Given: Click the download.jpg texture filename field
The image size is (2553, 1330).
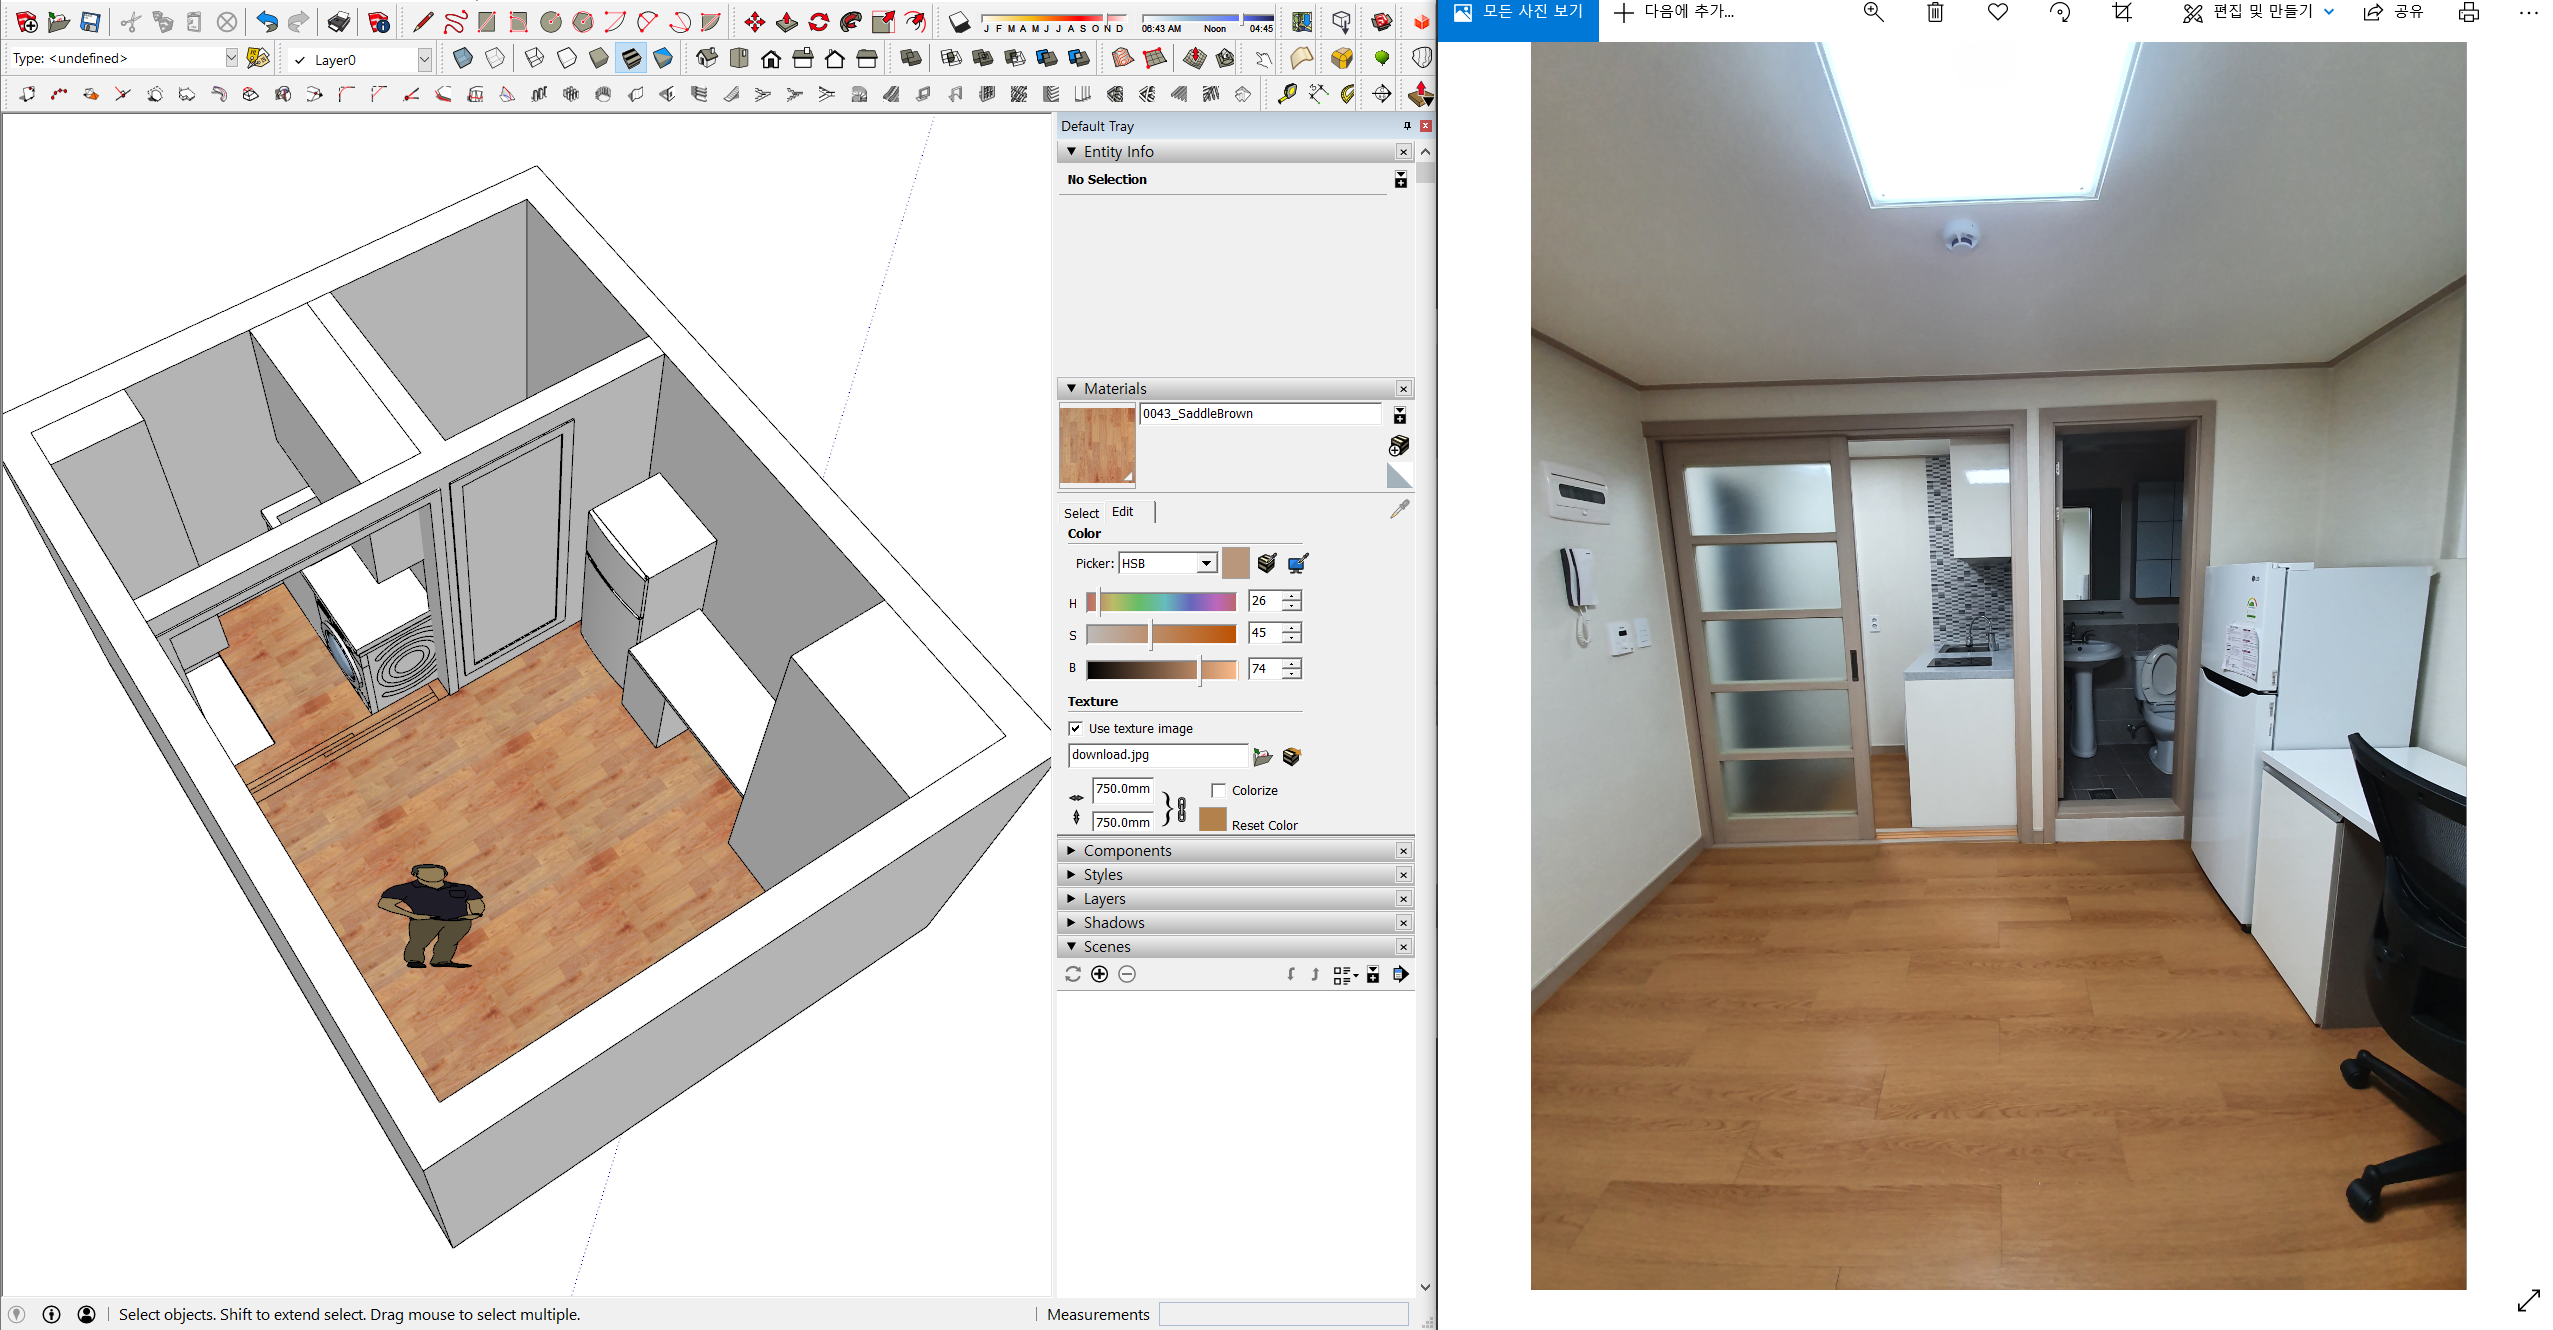Looking at the screenshot, I should tap(1157, 755).
